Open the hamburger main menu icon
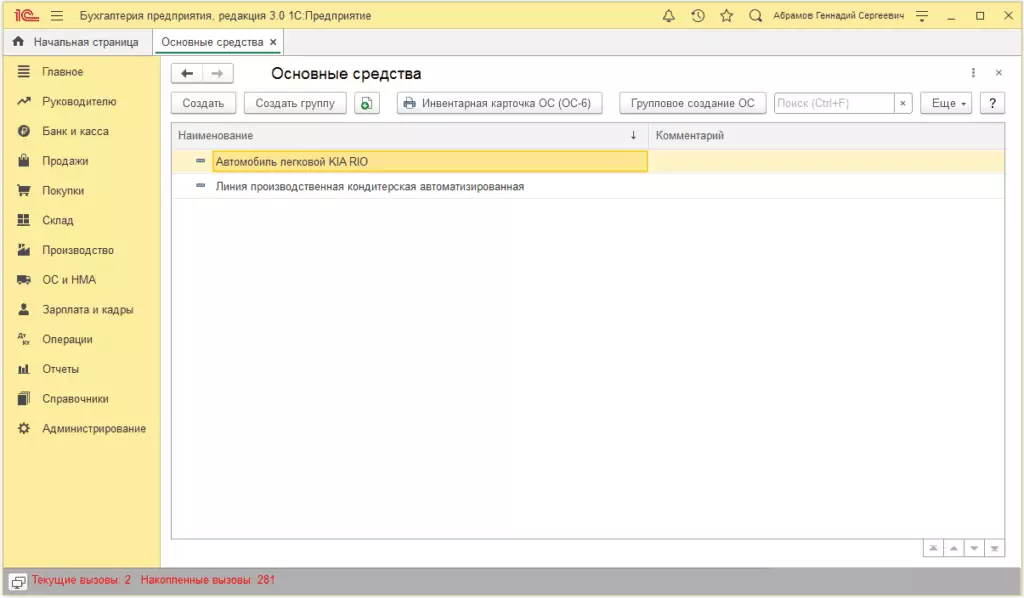 point(56,16)
